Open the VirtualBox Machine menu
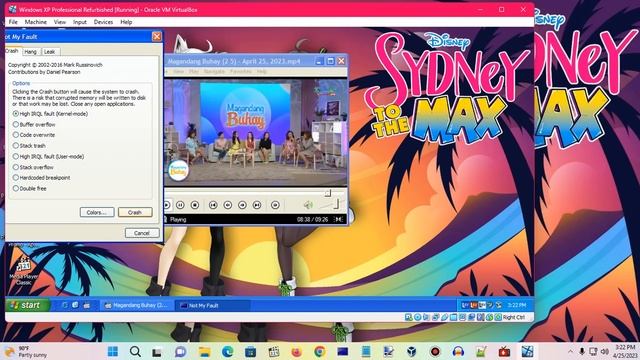This screenshot has width=640, height=360. pyautogui.click(x=36, y=22)
